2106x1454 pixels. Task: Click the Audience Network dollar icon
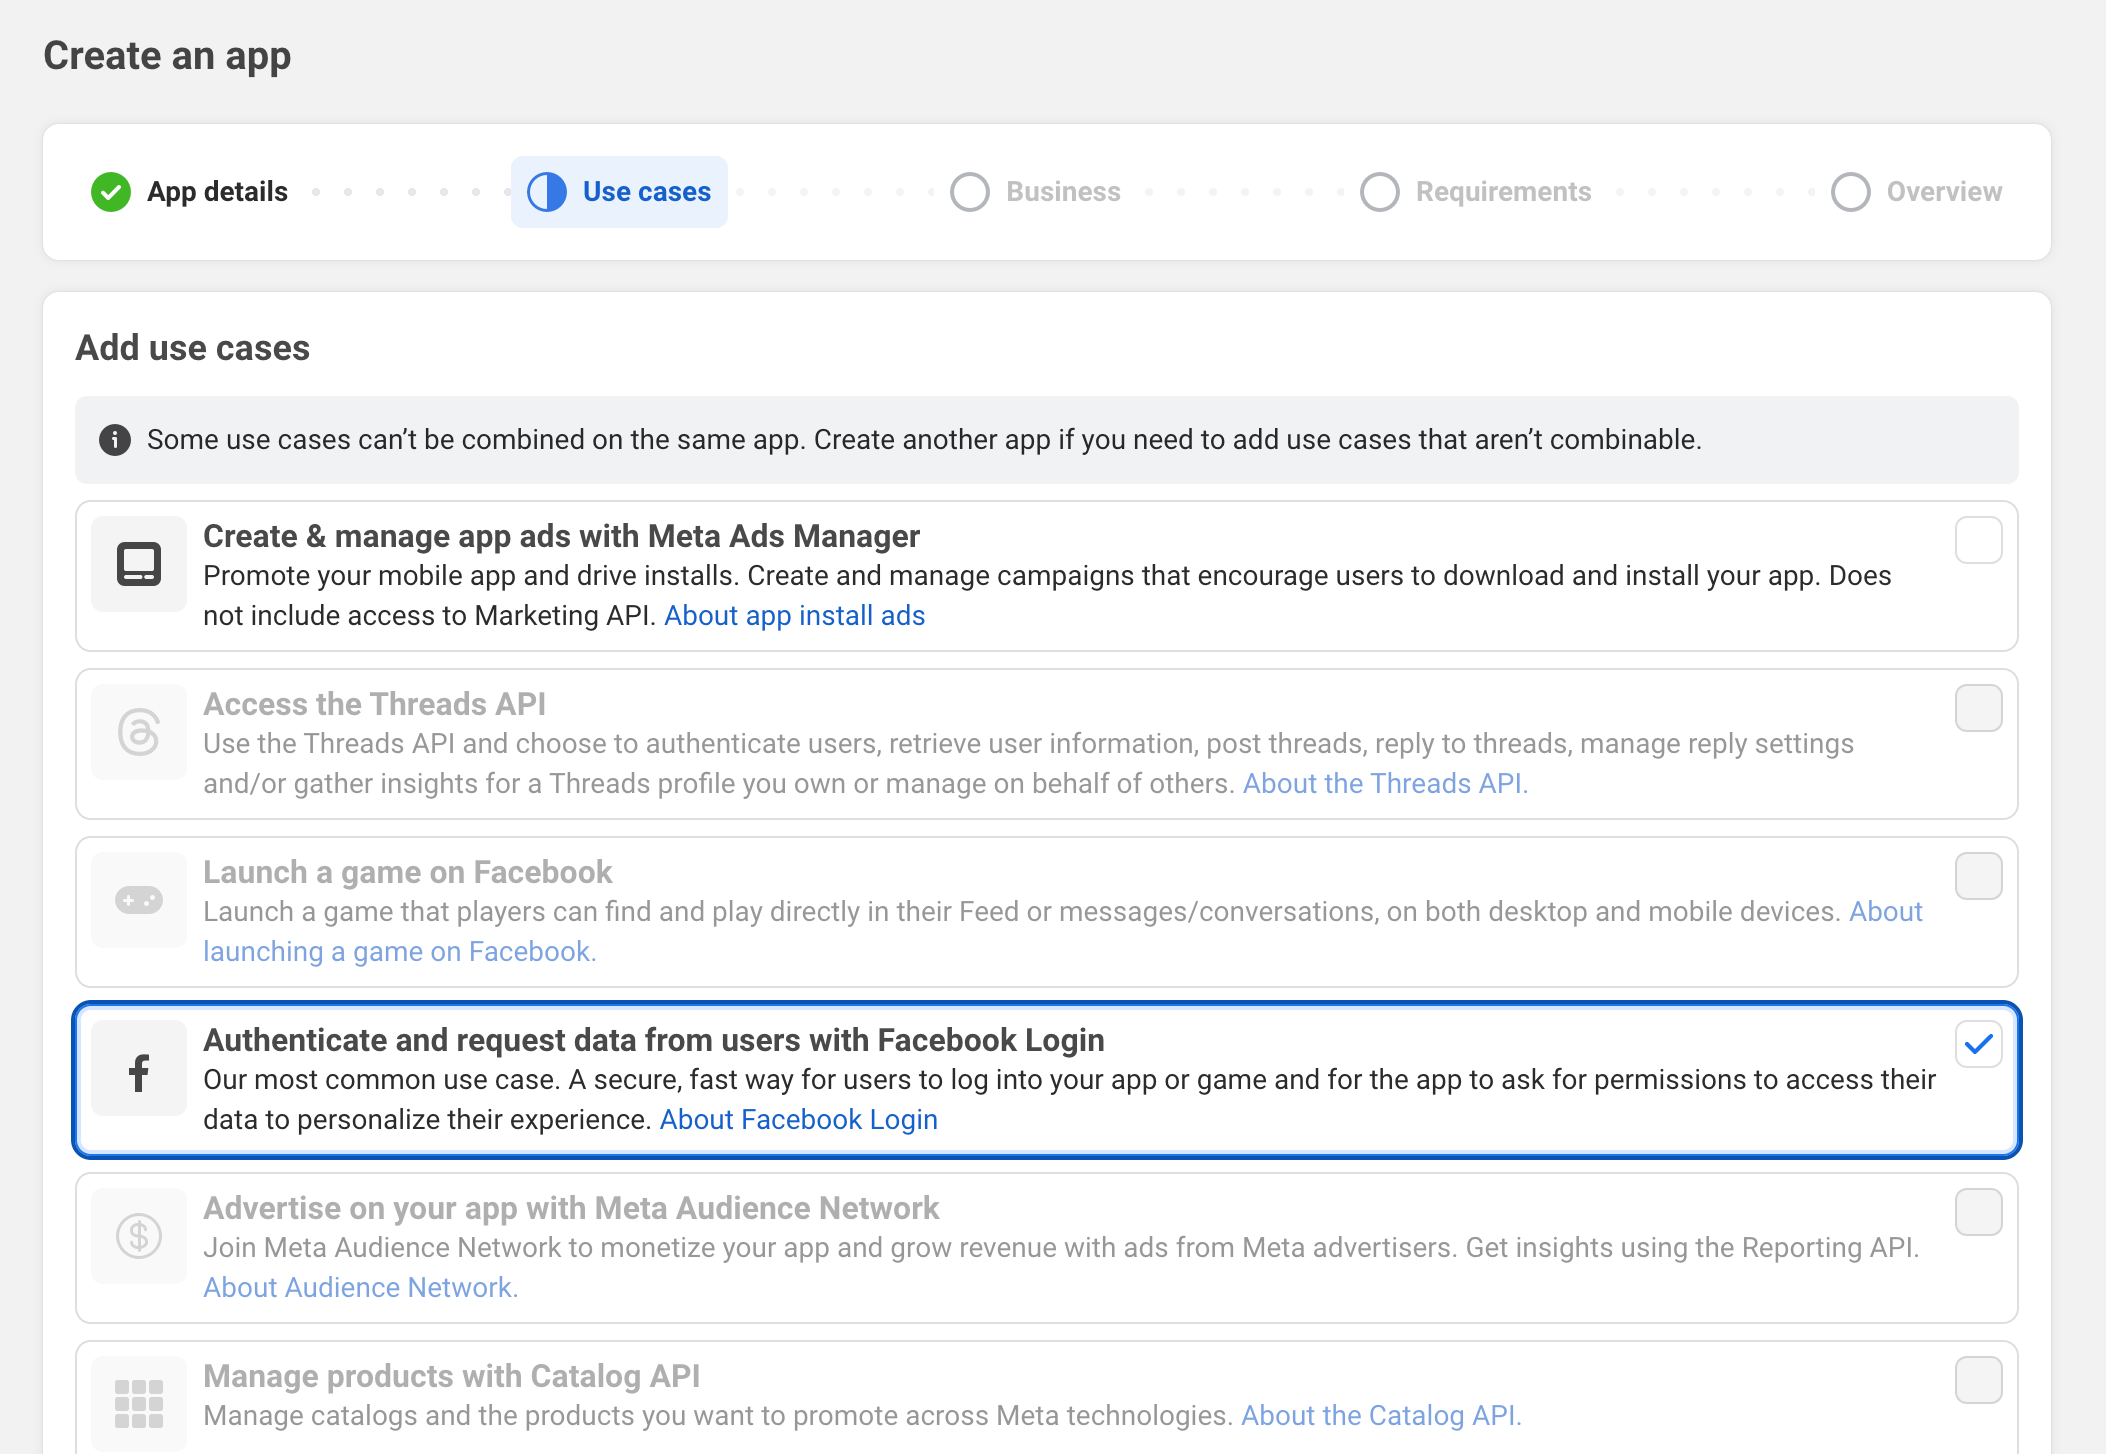click(x=139, y=1236)
